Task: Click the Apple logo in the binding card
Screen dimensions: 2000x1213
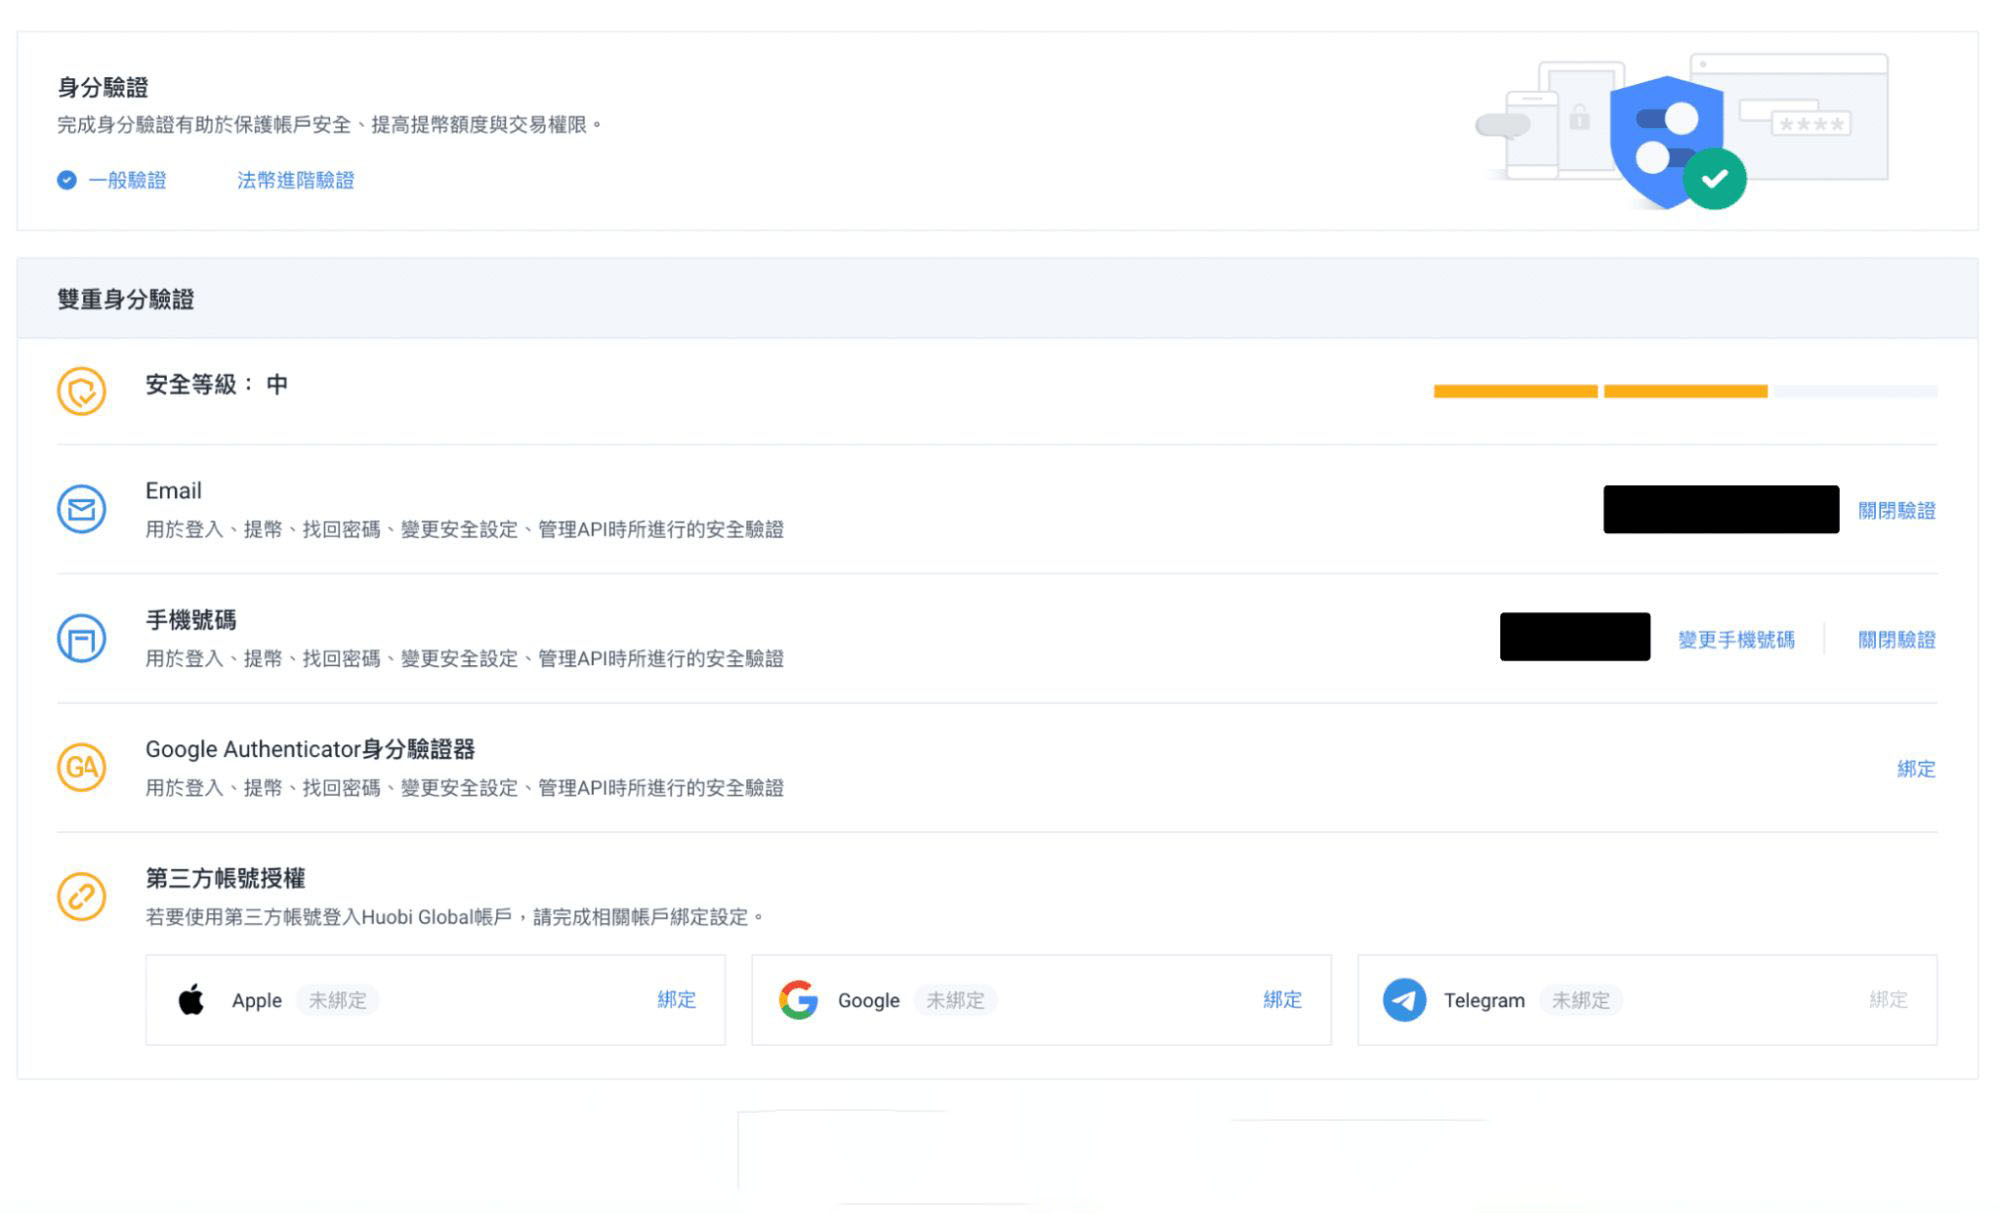Action: [192, 1000]
